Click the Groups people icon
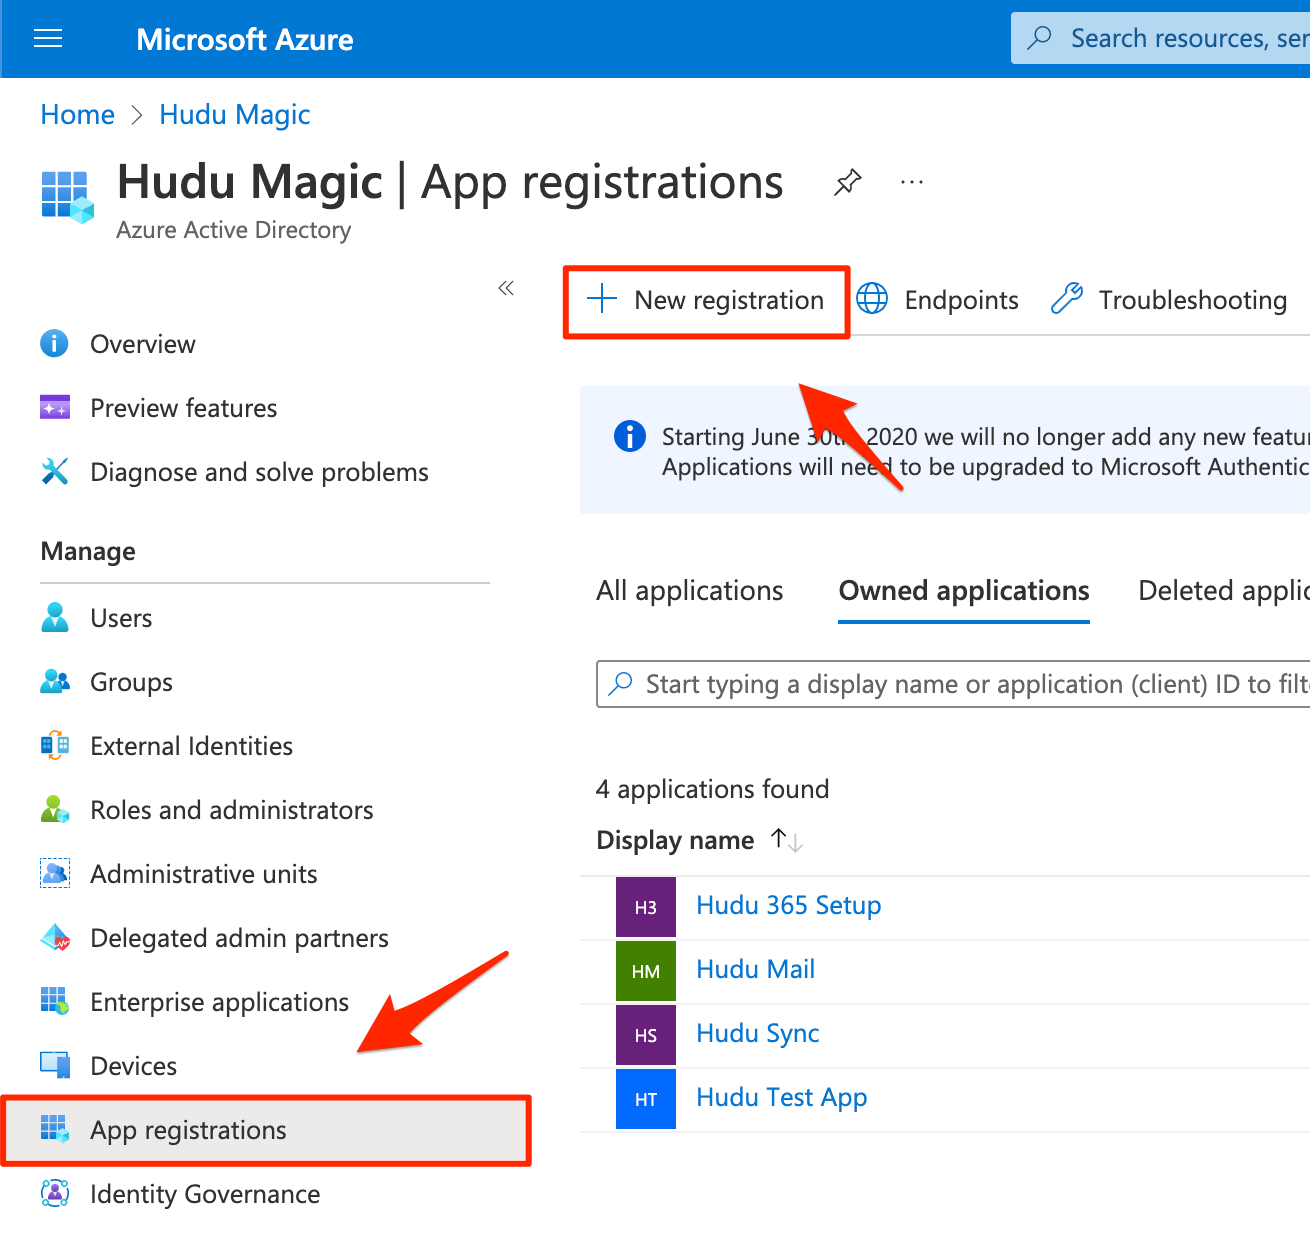 [x=55, y=682]
